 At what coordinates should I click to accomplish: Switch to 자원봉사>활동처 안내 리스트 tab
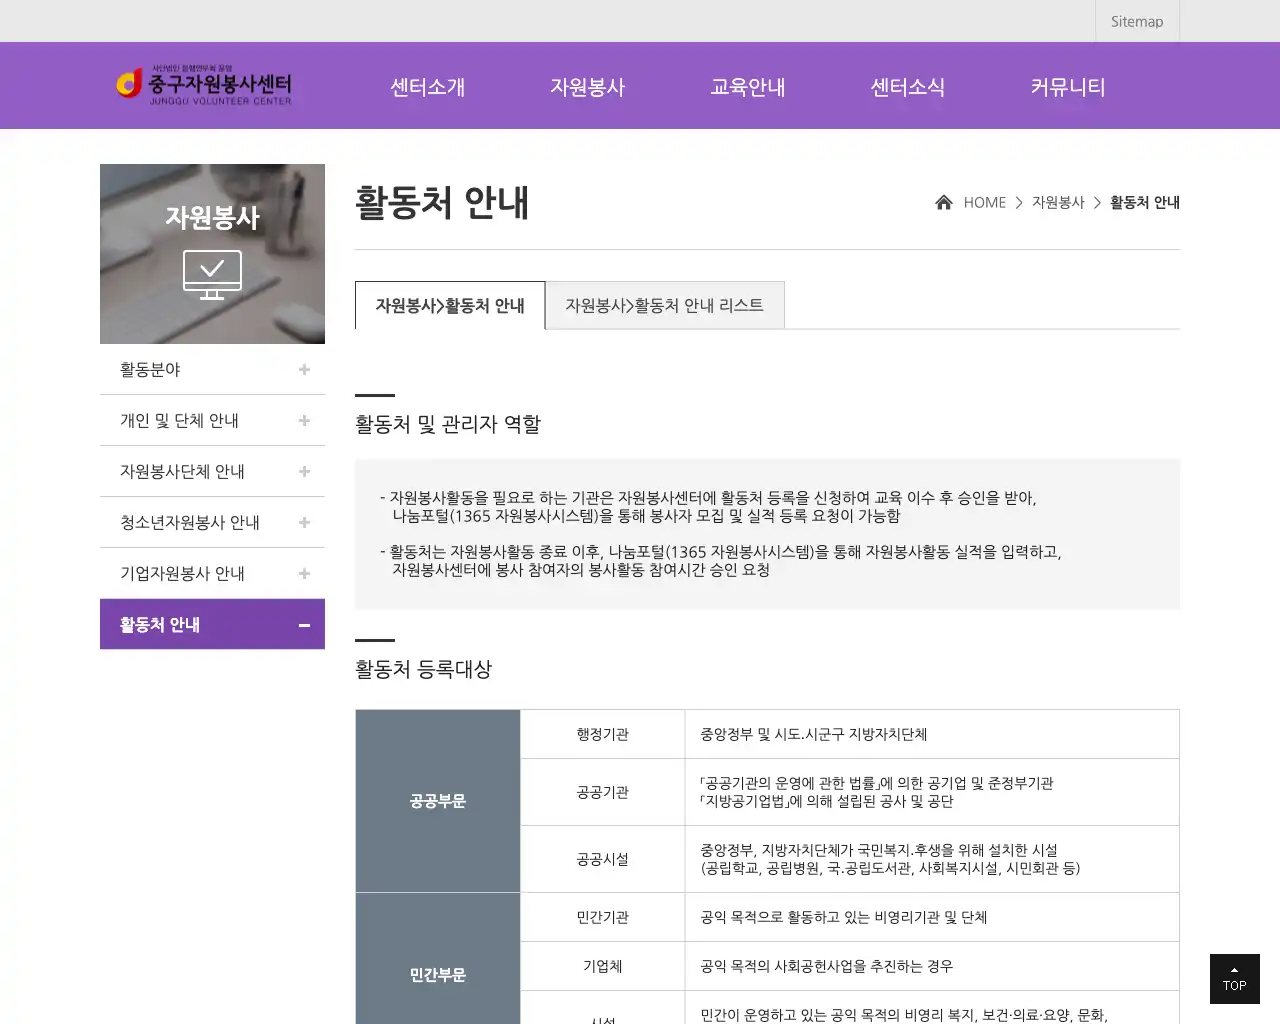pos(665,305)
